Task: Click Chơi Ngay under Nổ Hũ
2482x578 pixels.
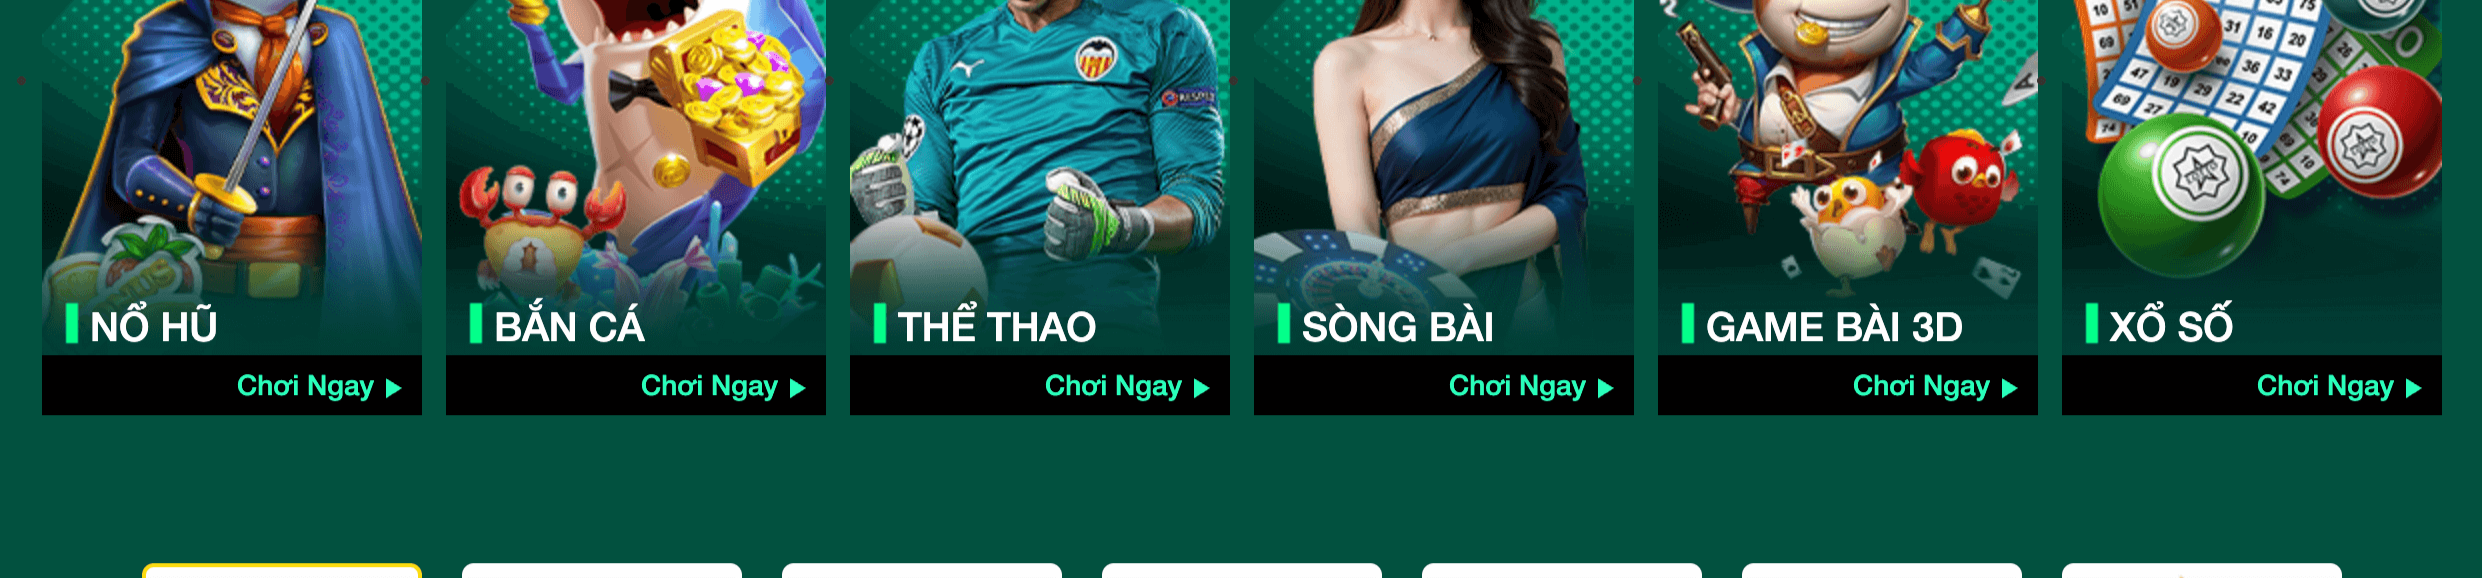Action: pos(305,386)
